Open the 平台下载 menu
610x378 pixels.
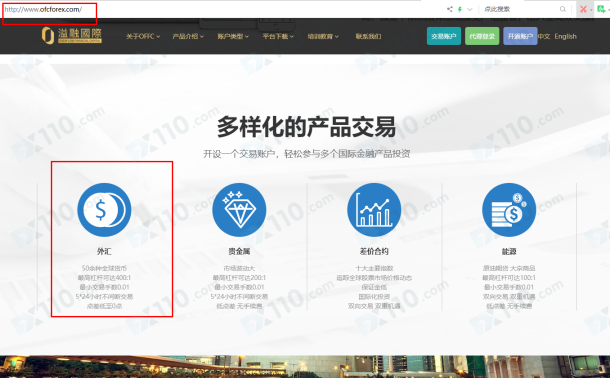278,37
